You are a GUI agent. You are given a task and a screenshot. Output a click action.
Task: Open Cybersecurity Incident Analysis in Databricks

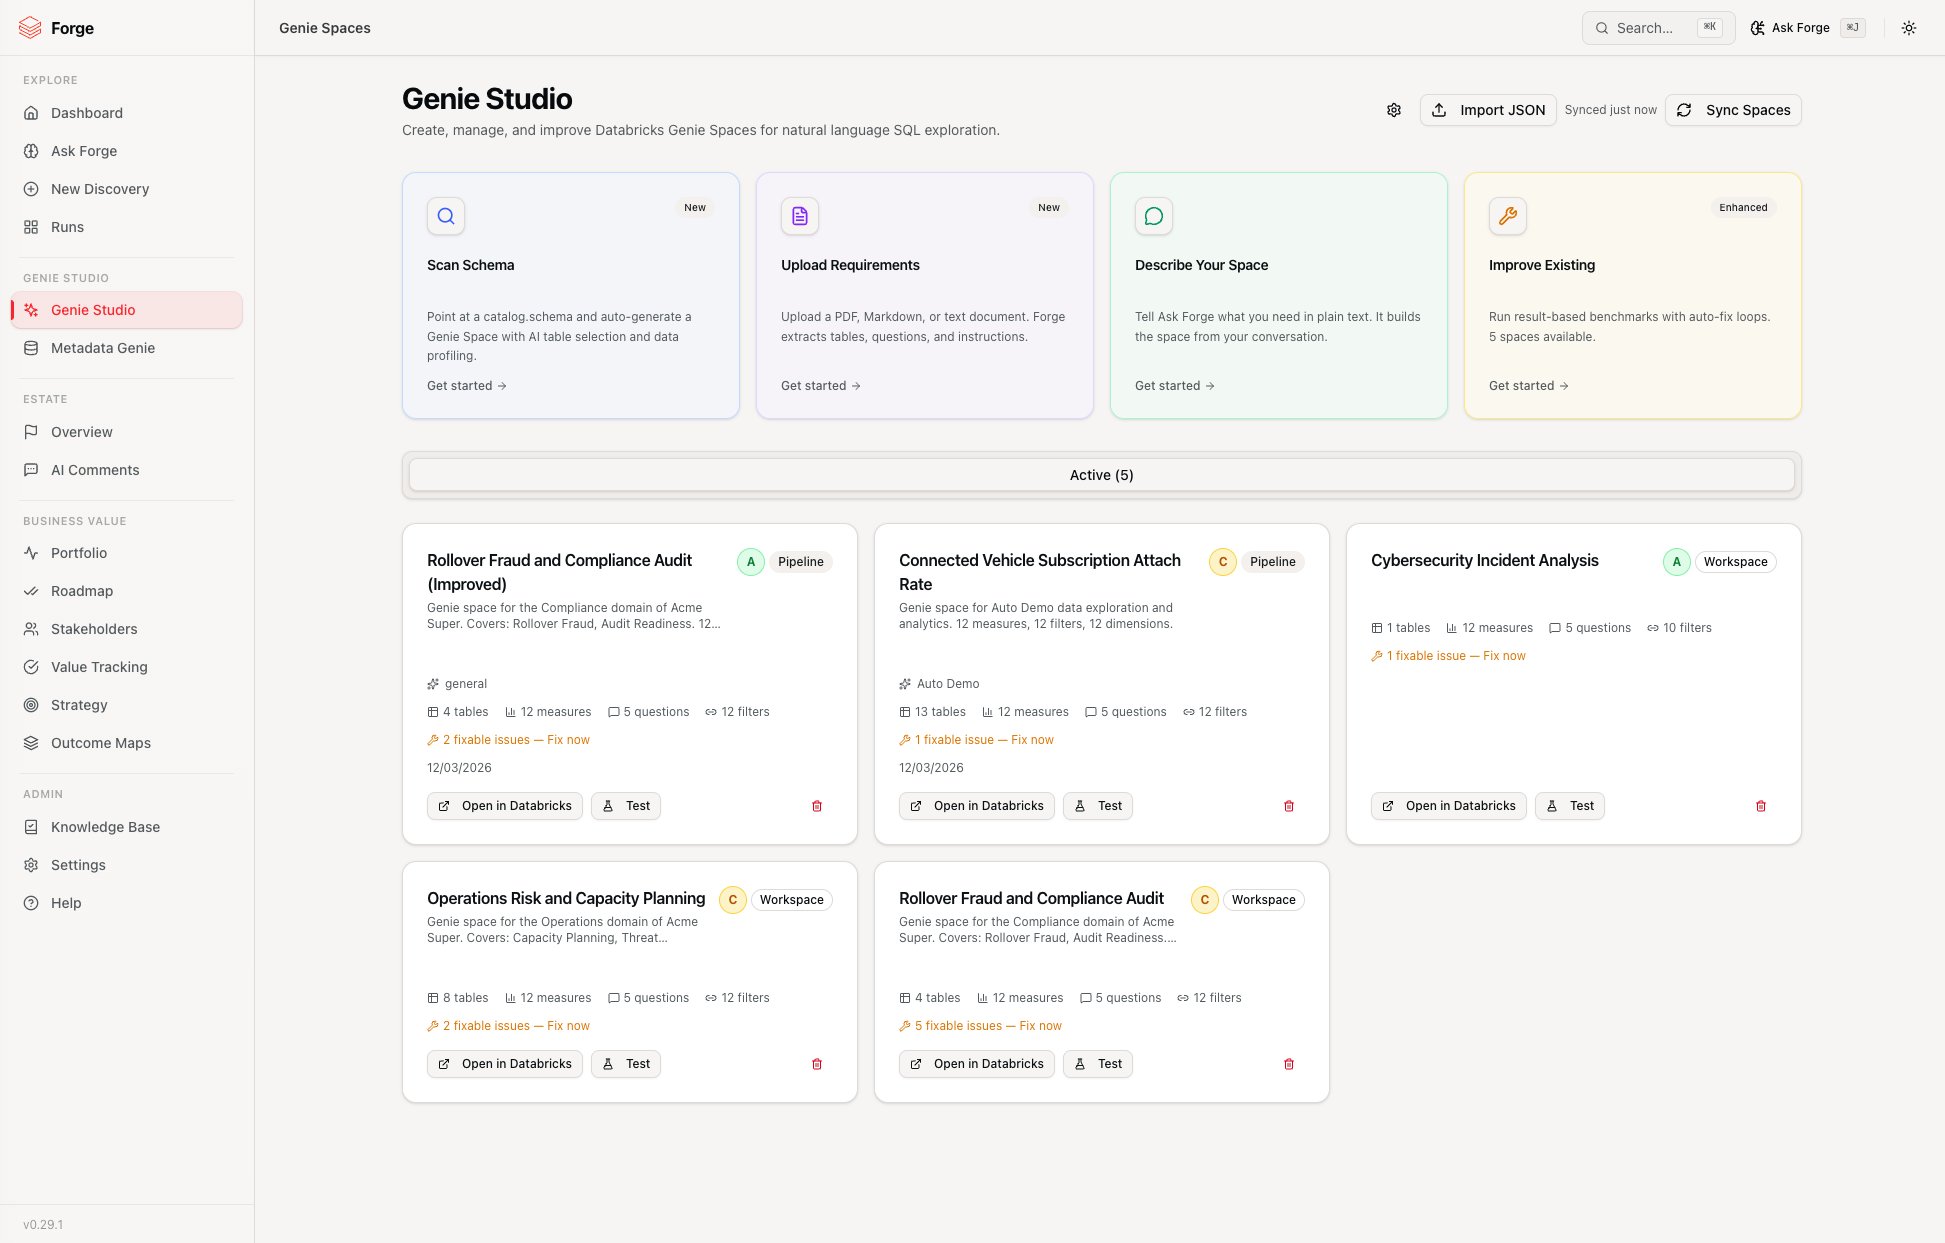click(1449, 806)
